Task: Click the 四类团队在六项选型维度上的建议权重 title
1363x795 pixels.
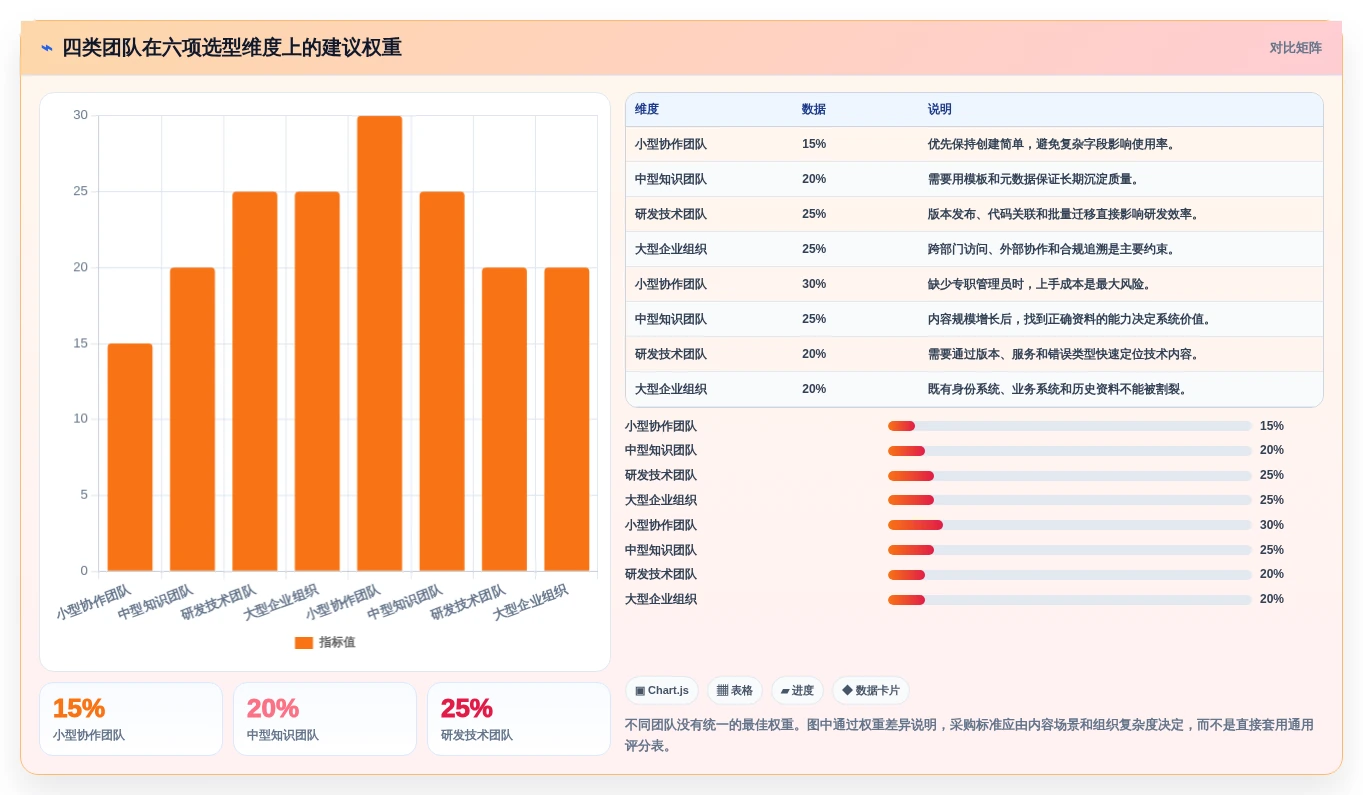Action: [x=232, y=48]
